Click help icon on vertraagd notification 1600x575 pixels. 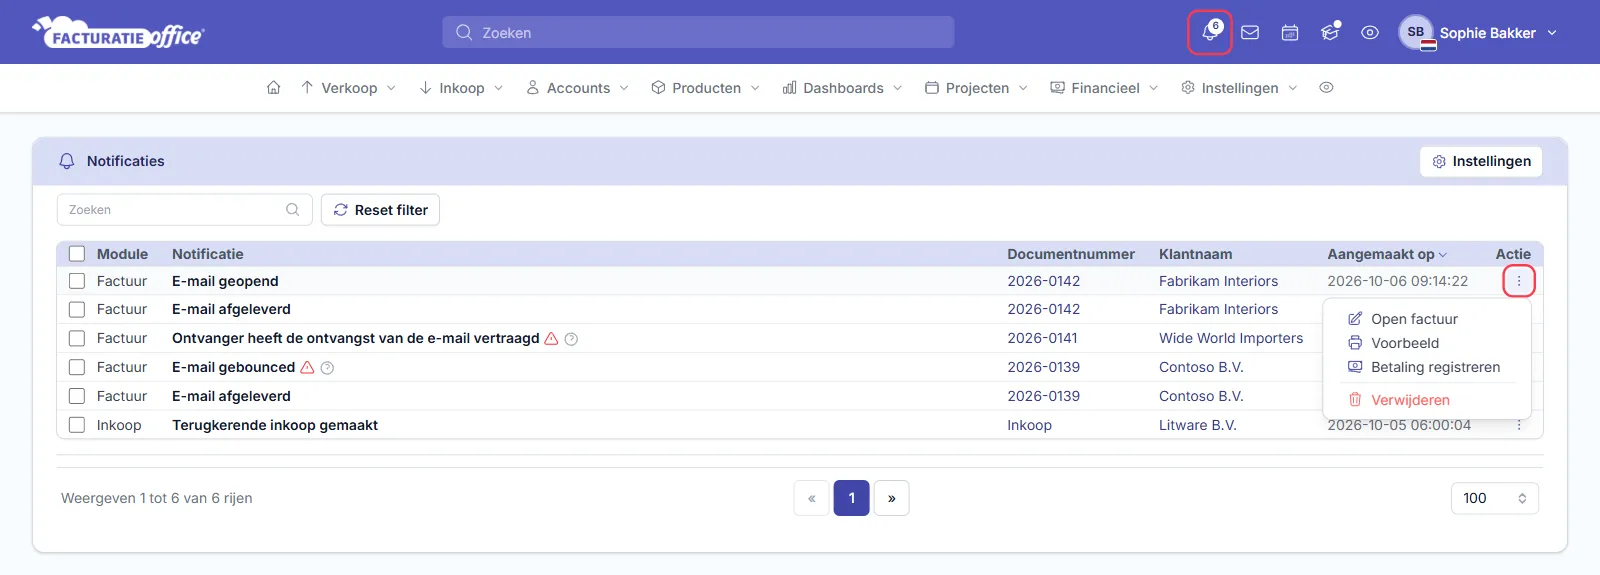pyautogui.click(x=571, y=339)
